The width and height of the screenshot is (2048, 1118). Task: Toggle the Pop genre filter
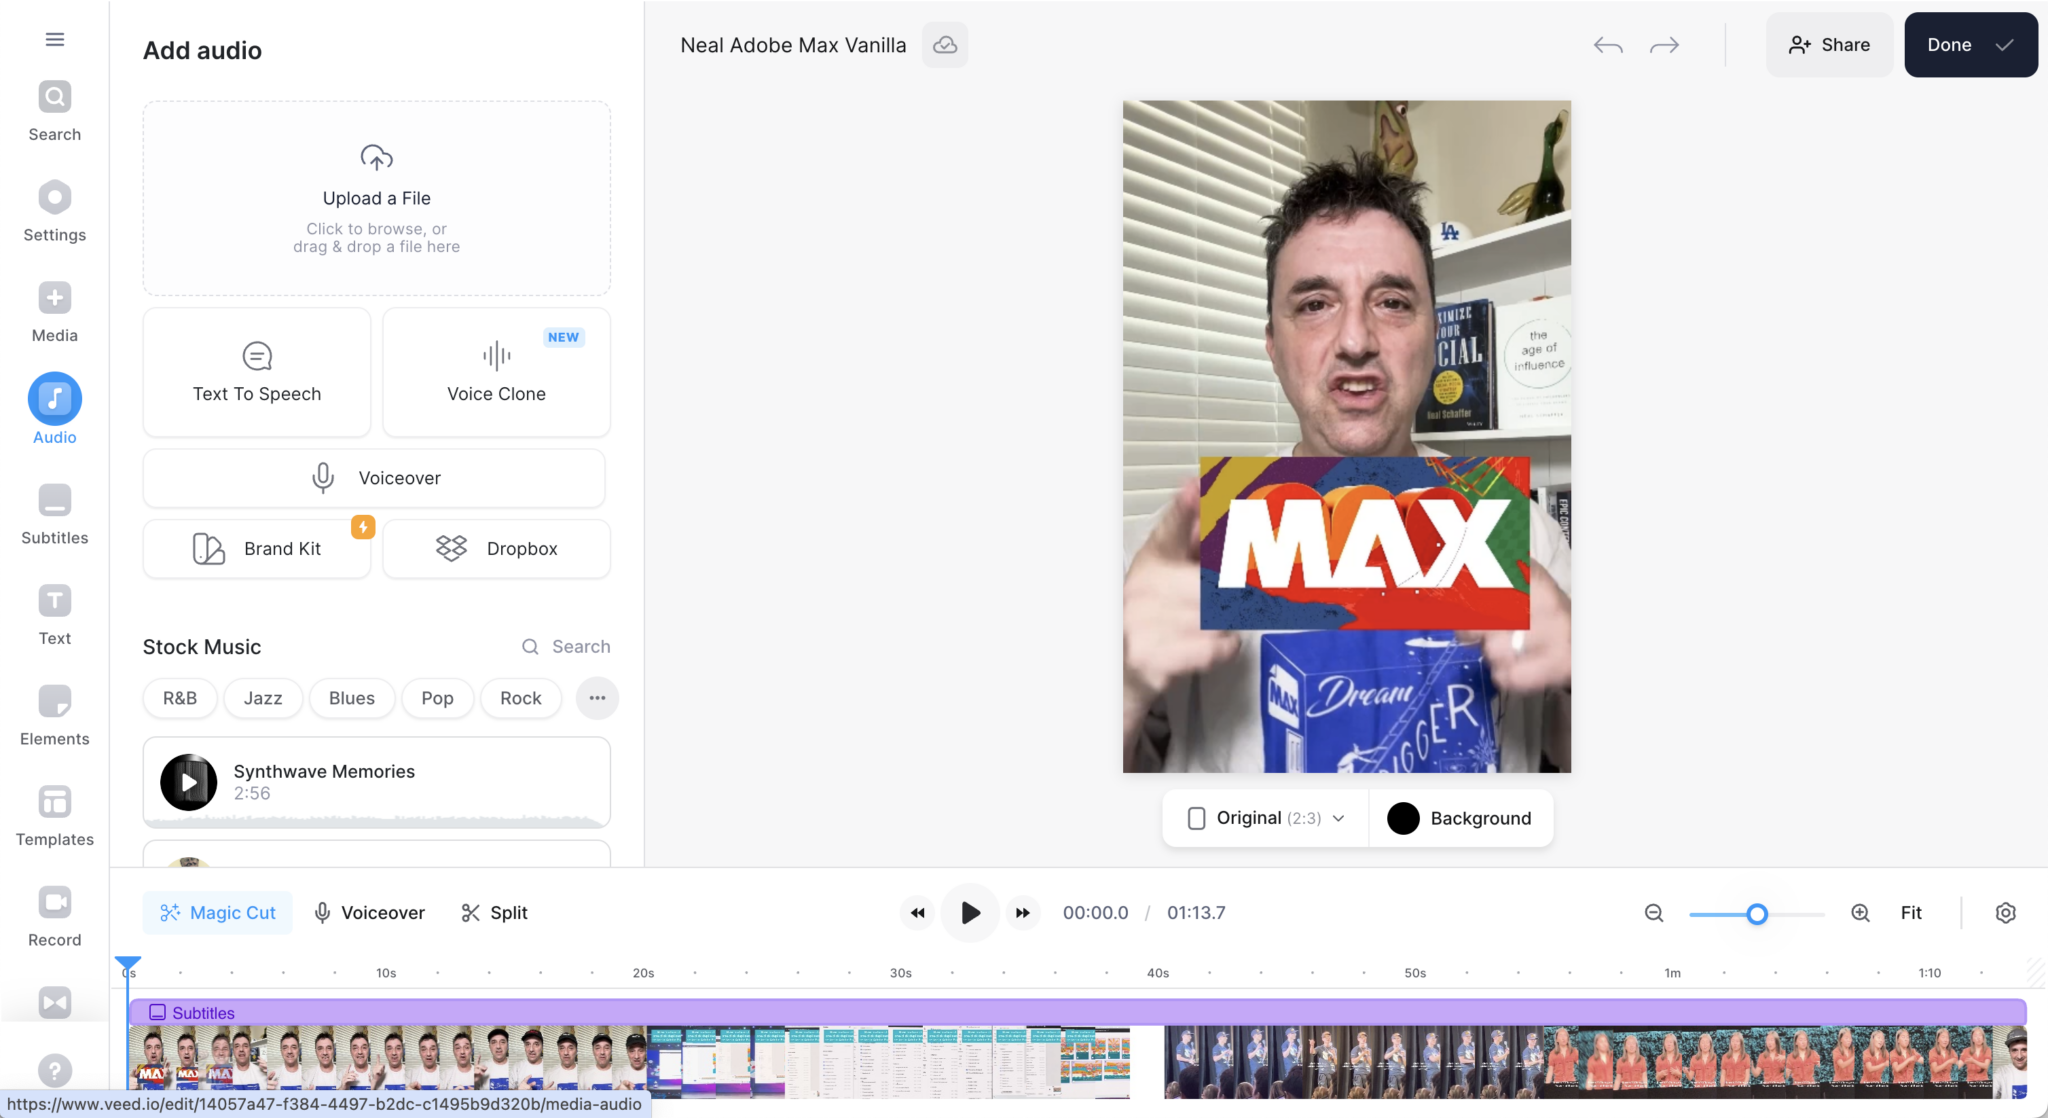click(x=437, y=698)
